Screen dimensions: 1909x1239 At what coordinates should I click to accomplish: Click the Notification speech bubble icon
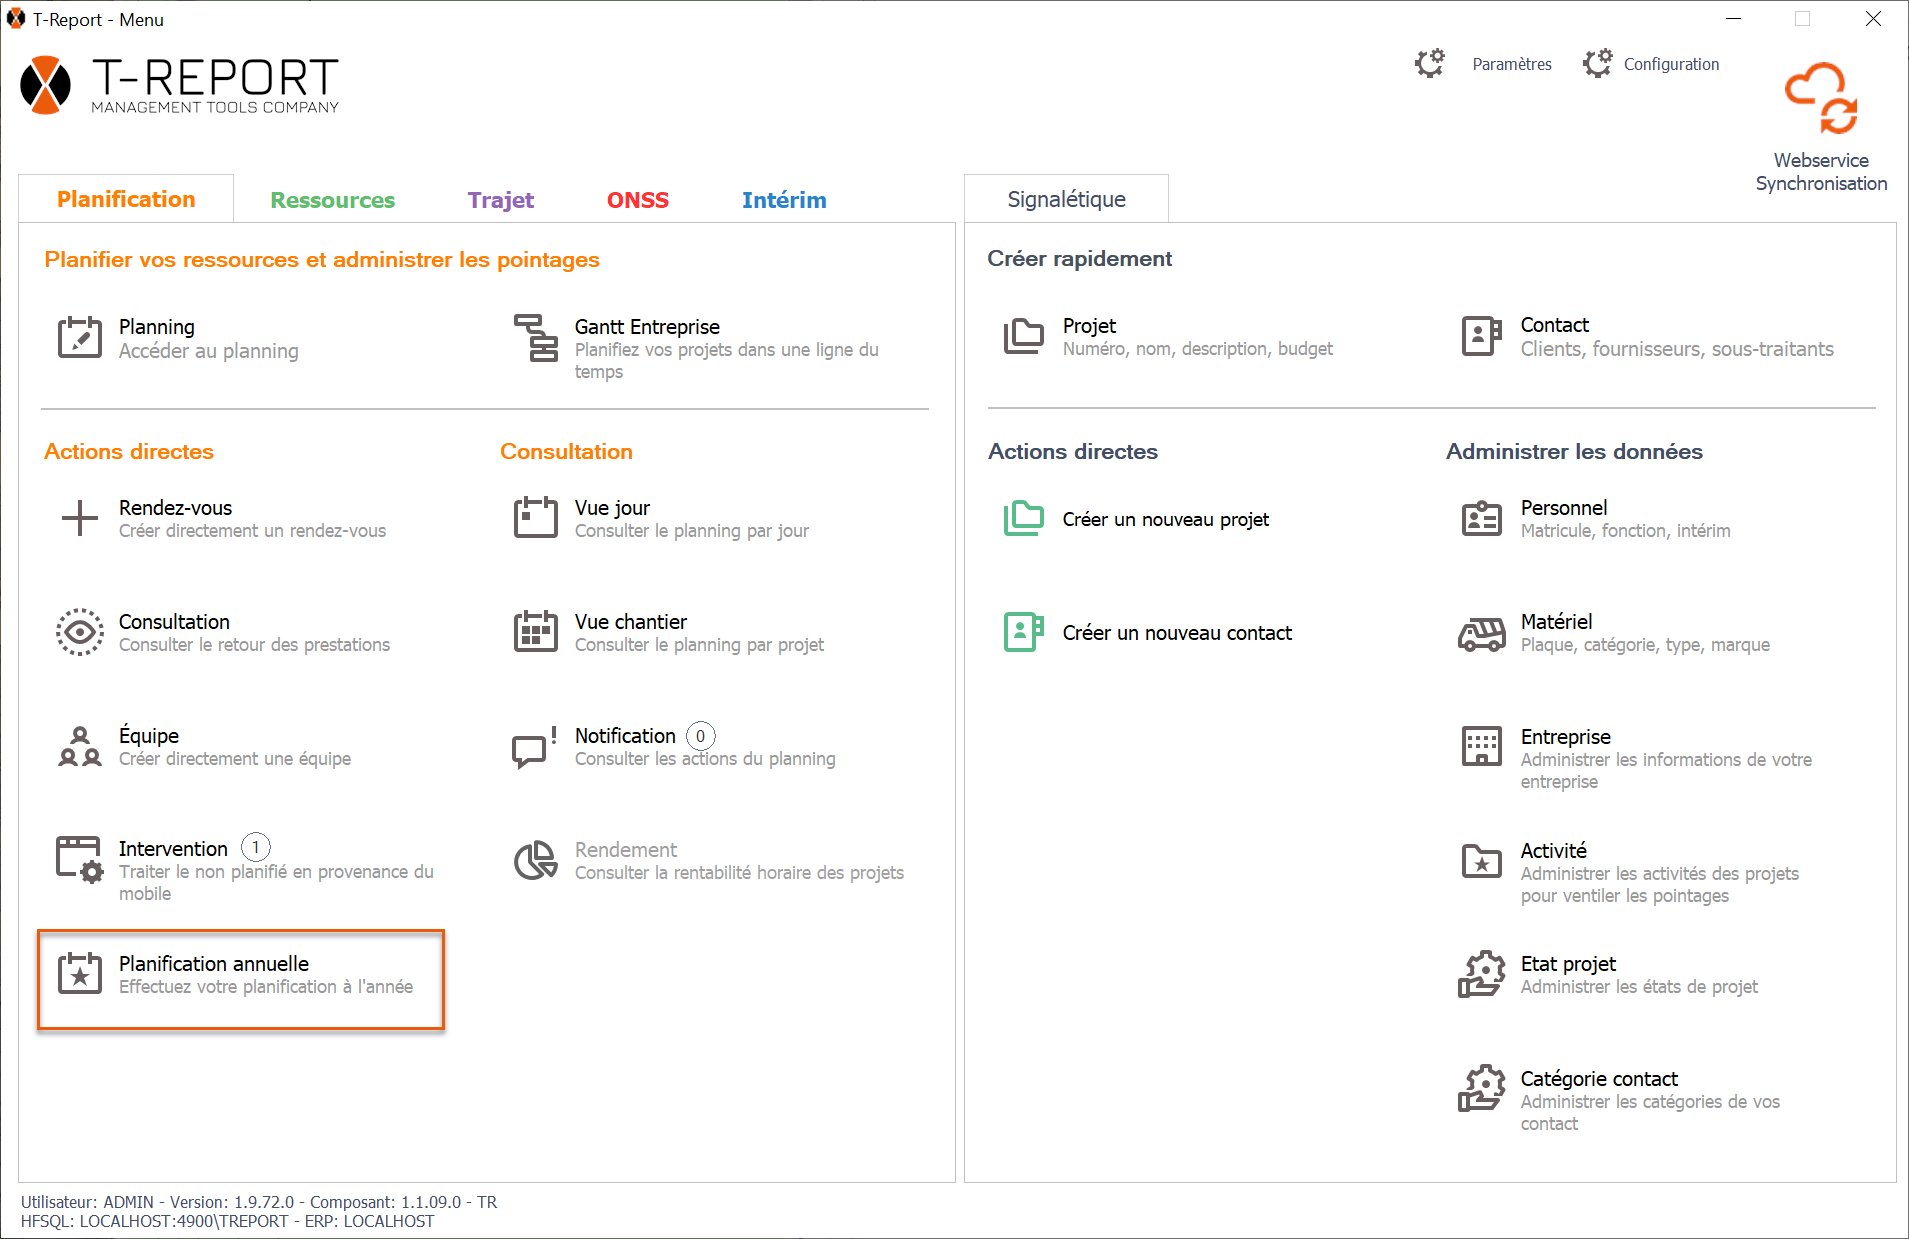534,747
